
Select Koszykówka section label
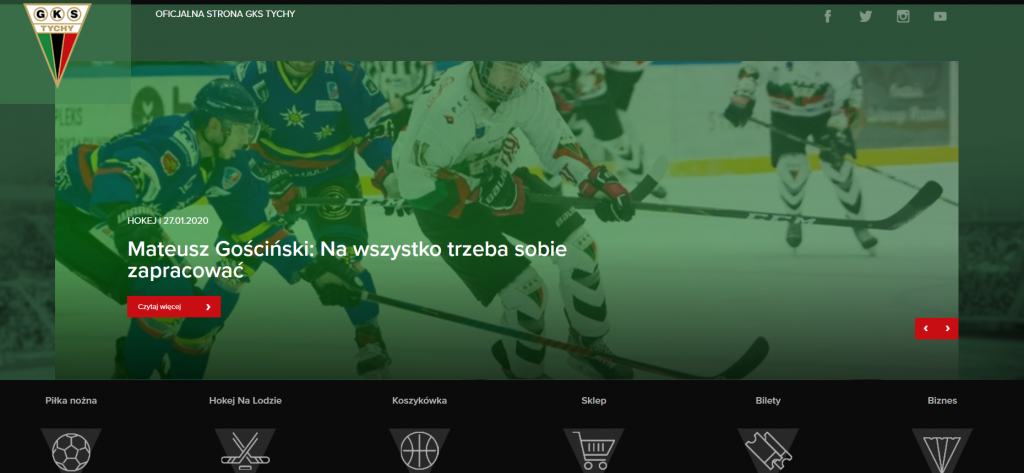(420, 400)
